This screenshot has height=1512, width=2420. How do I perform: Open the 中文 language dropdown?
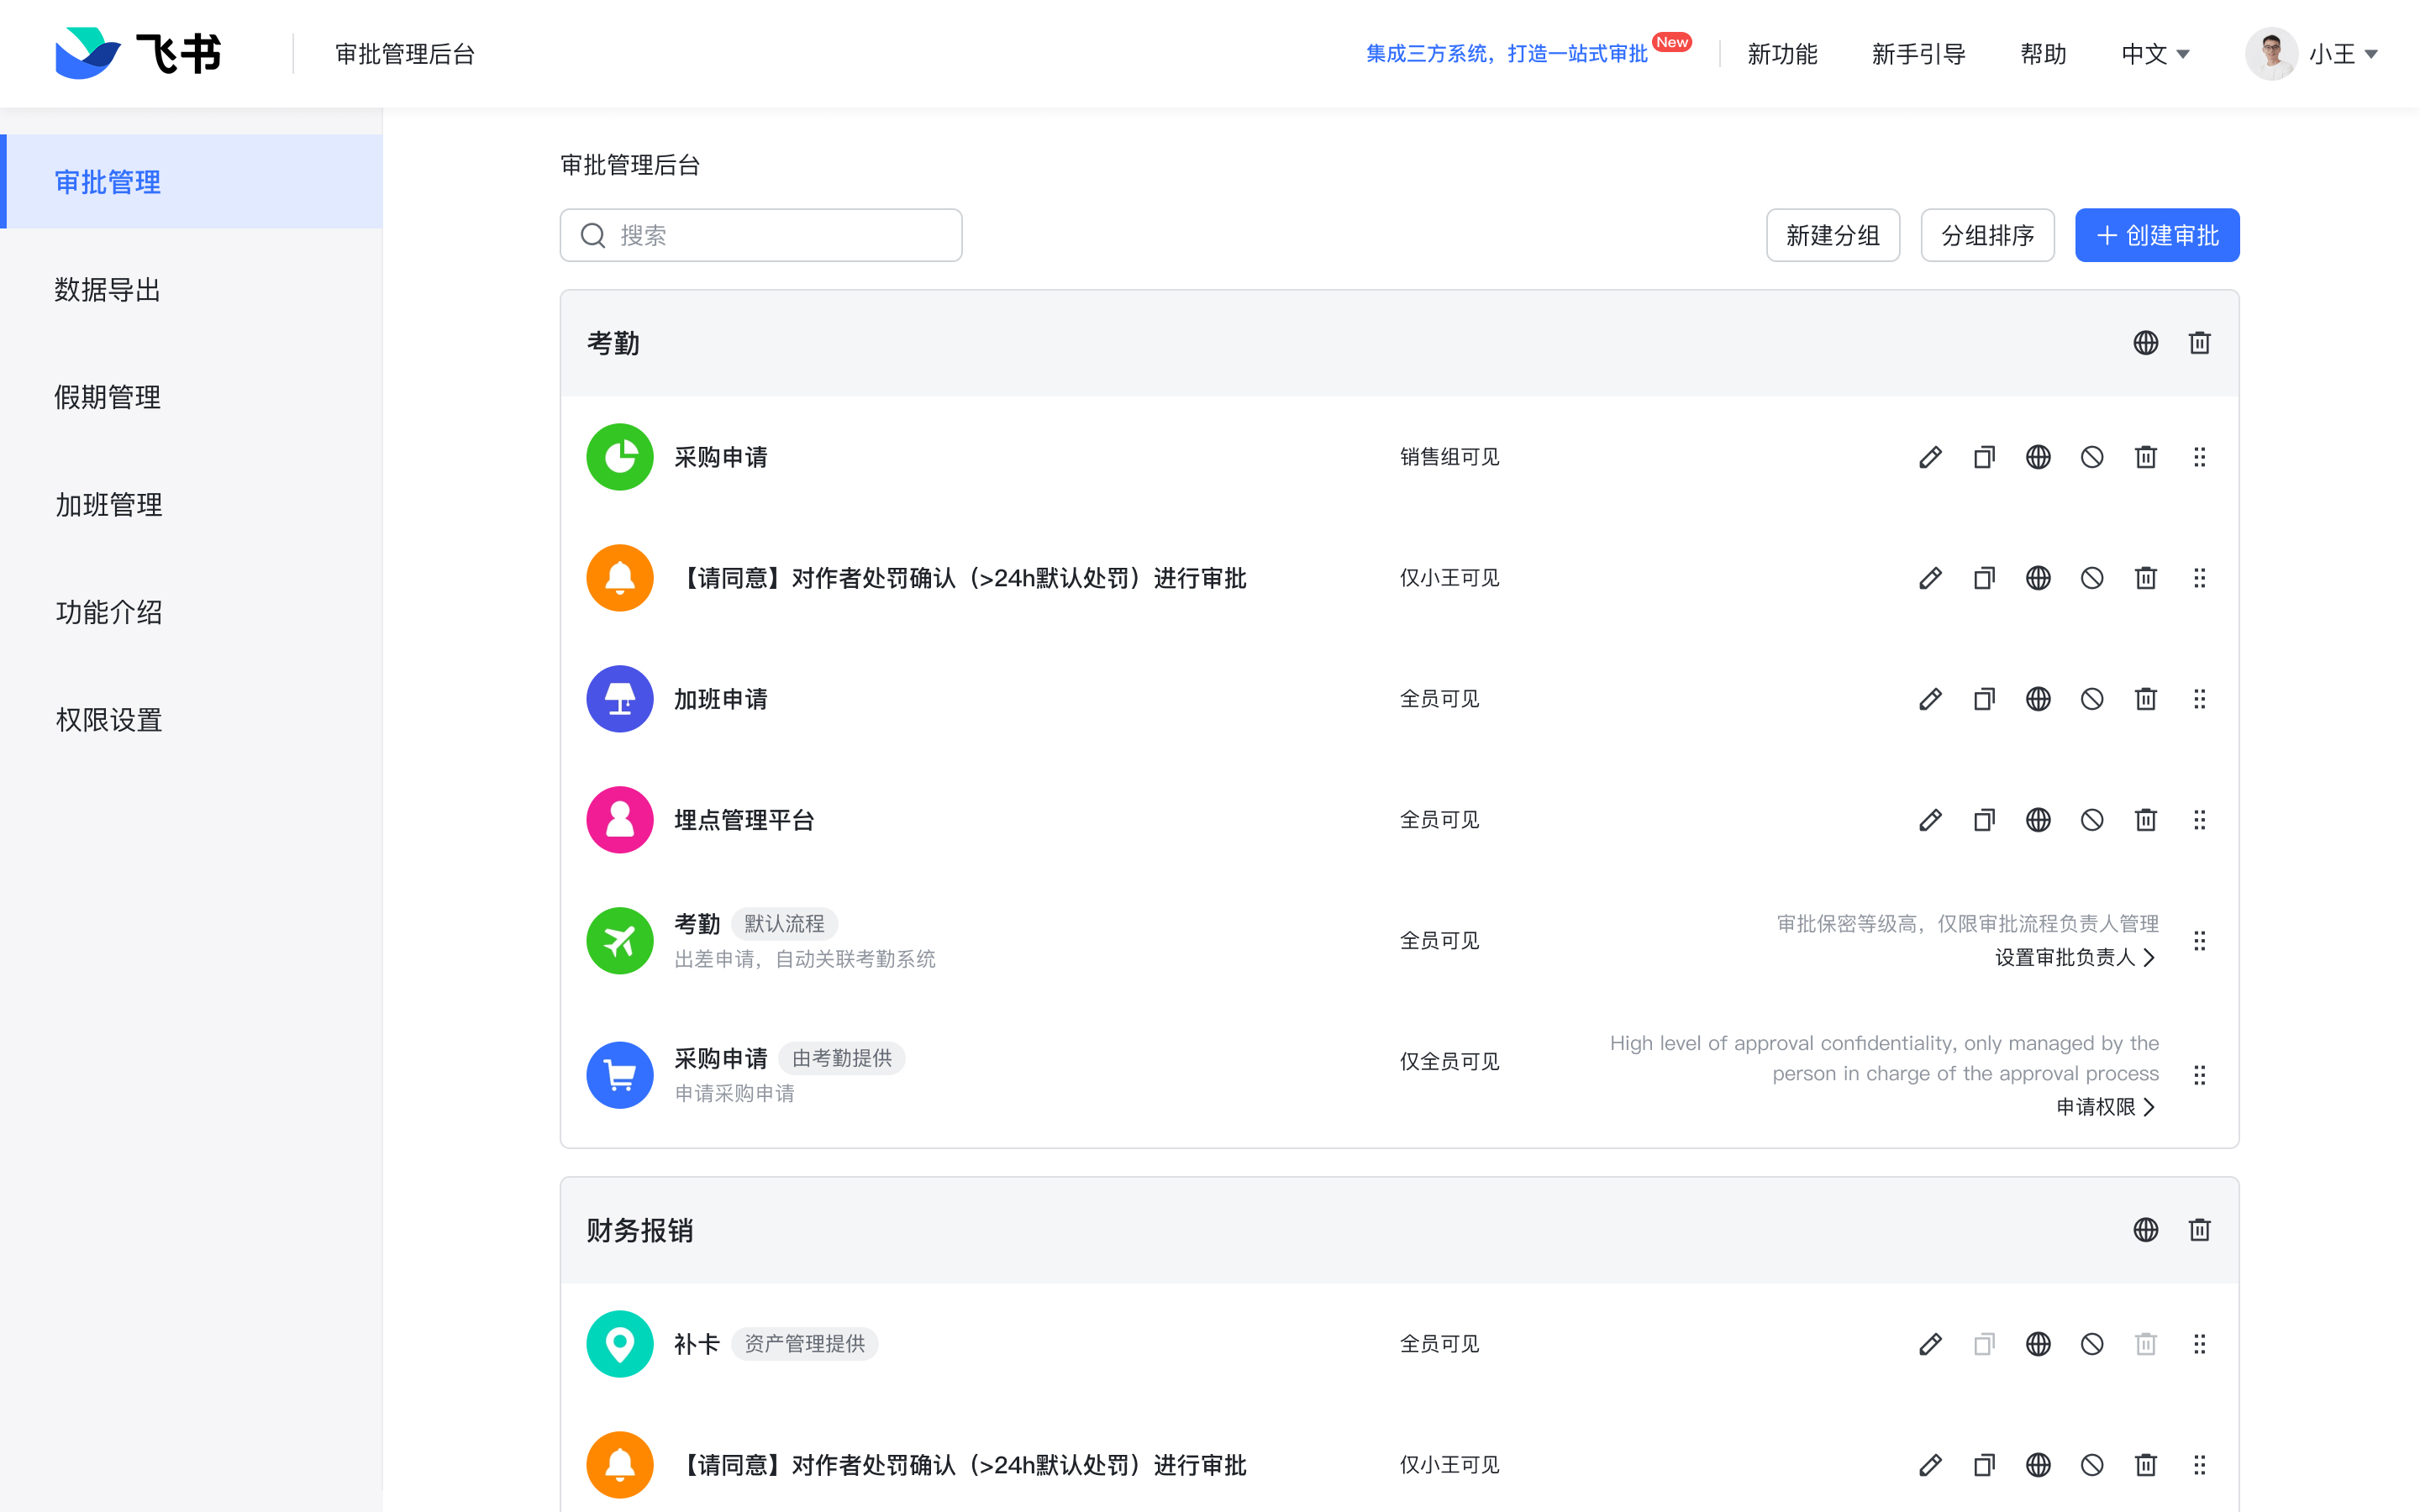tap(2155, 54)
